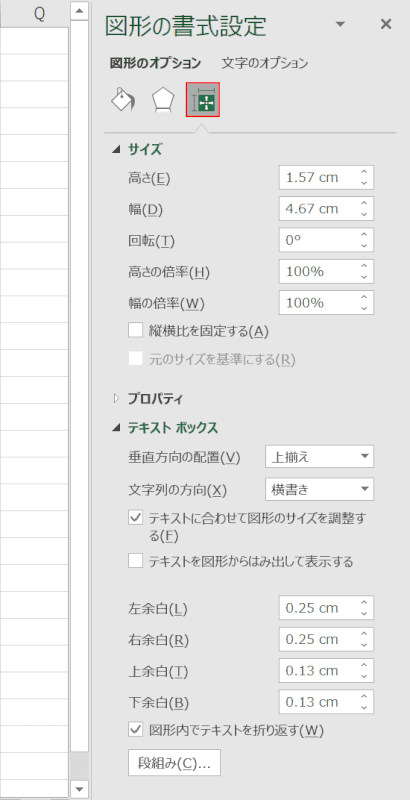Click the 高さの倍率 value field
Image resolution: width=410 pixels, height=800 pixels.
(326, 271)
